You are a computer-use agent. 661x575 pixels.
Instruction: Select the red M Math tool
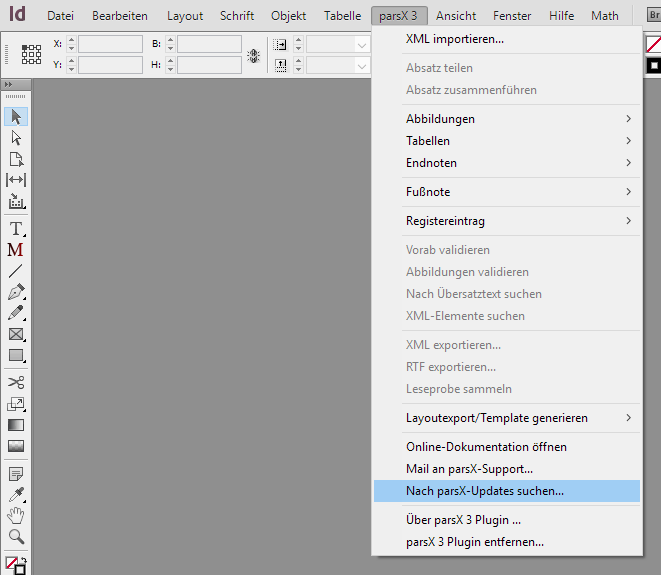pyautogui.click(x=15, y=250)
